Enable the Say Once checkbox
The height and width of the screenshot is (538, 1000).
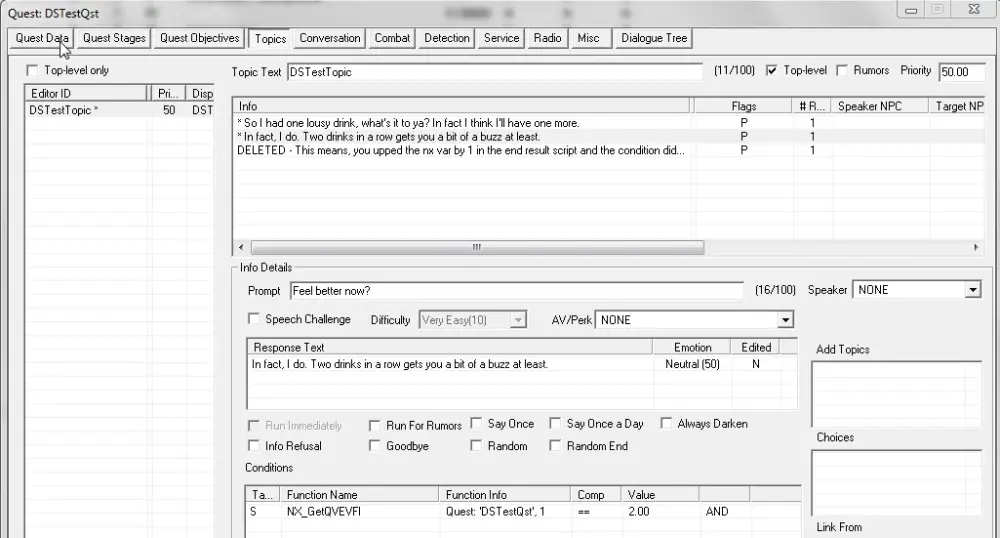point(476,423)
